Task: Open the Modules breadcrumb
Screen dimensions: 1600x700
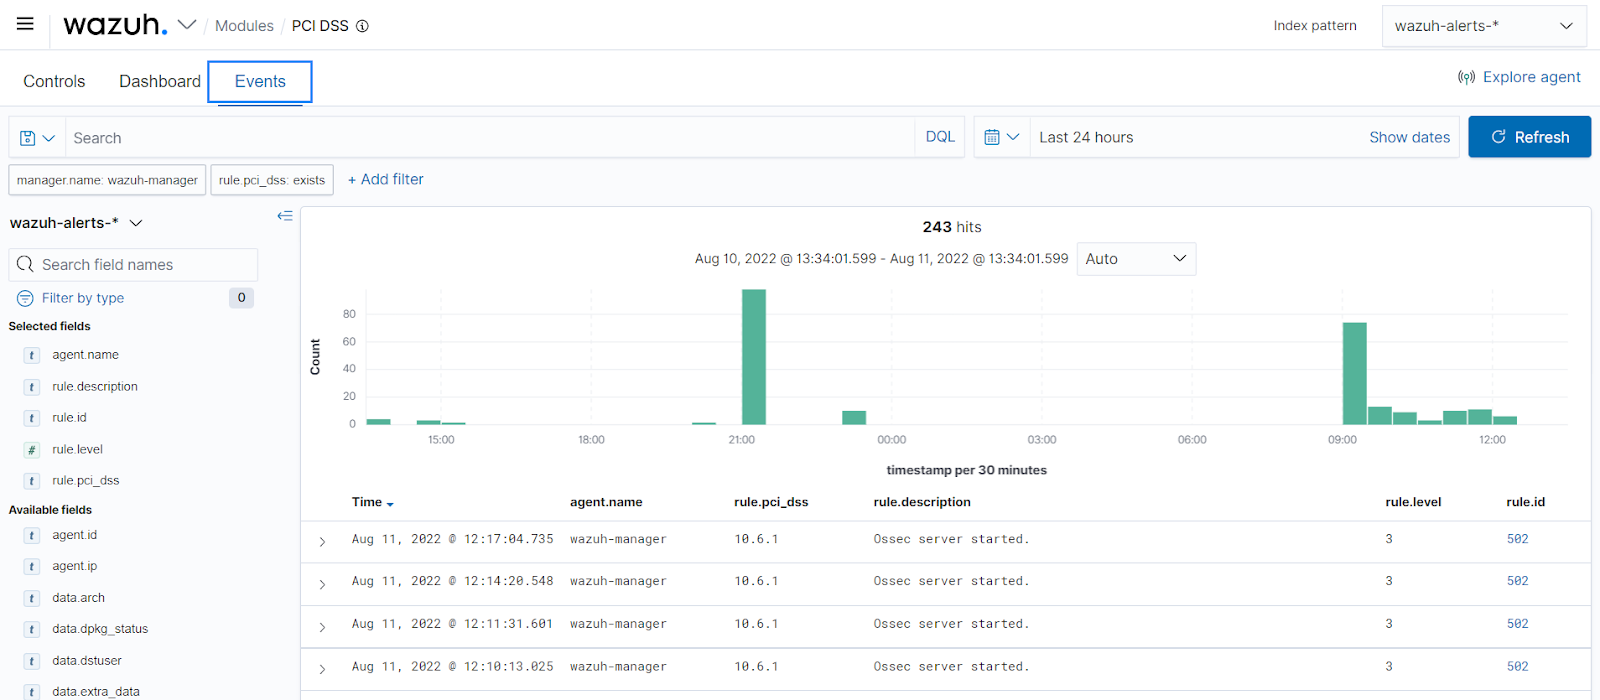Action: (244, 26)
